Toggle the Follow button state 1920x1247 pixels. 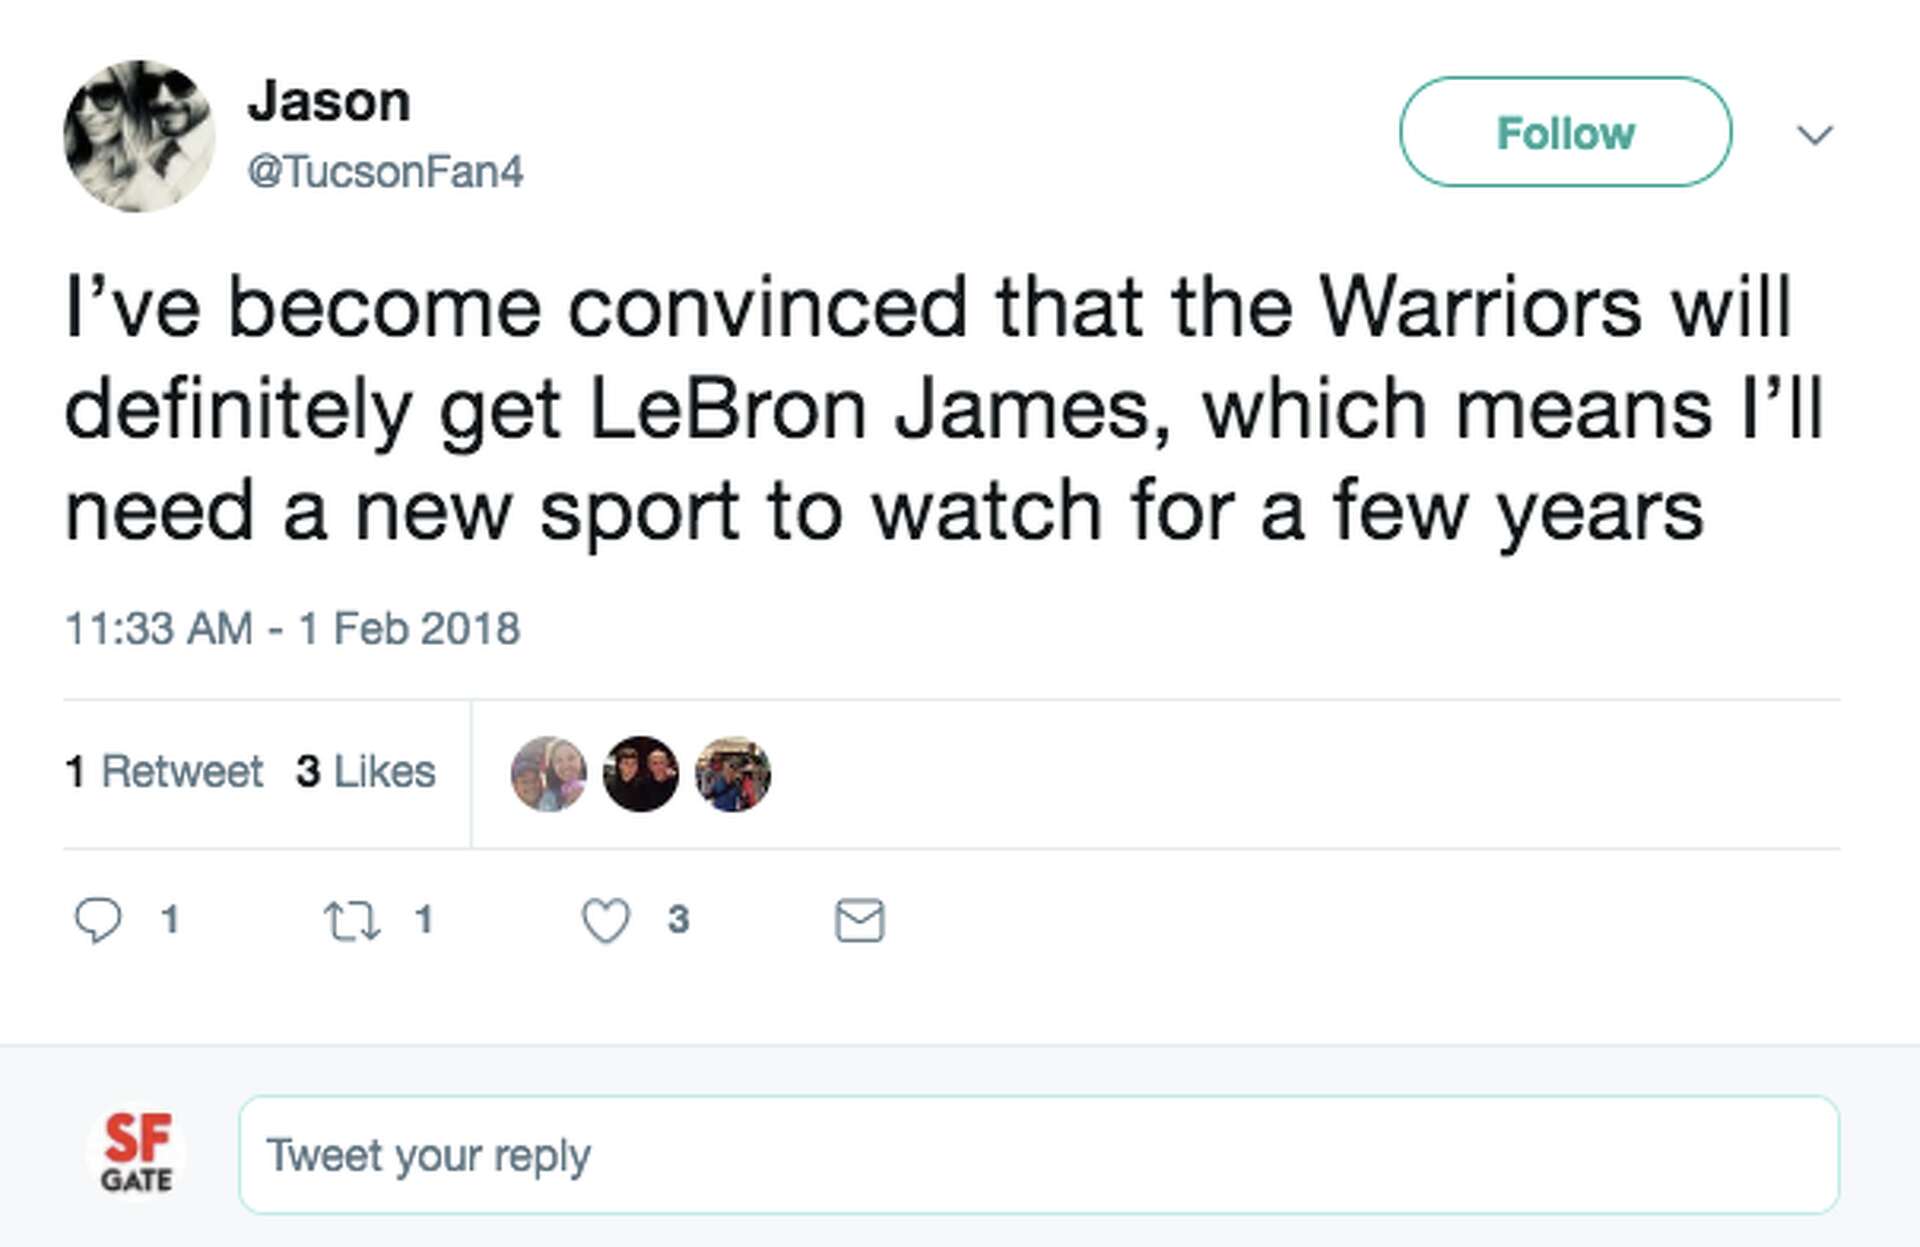[1565, 133]
